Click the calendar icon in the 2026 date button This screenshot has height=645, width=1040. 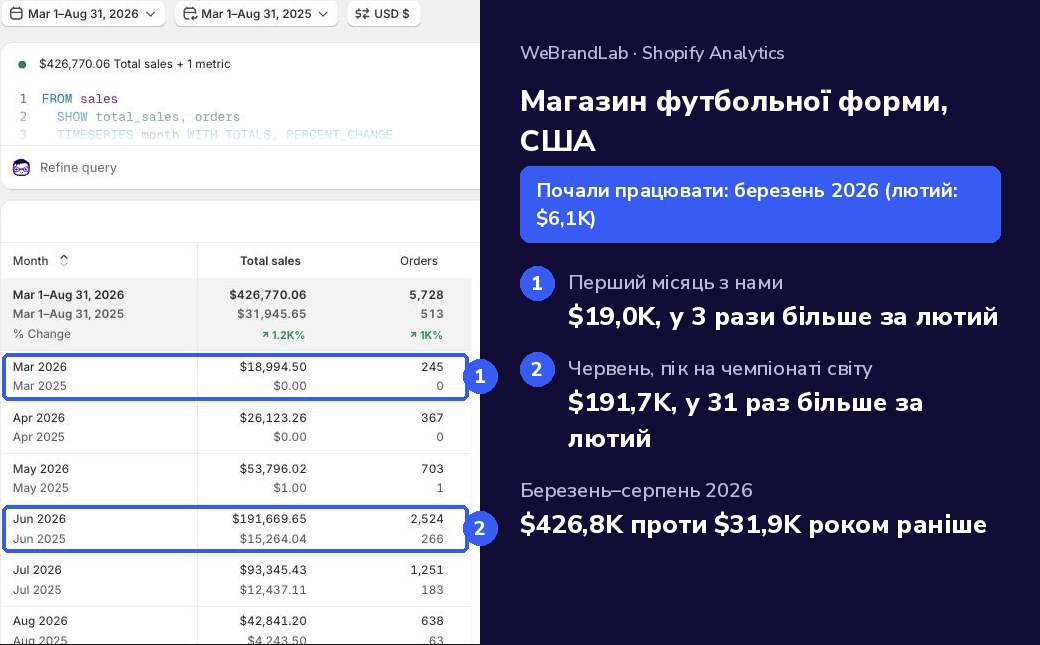coord(16,13)
